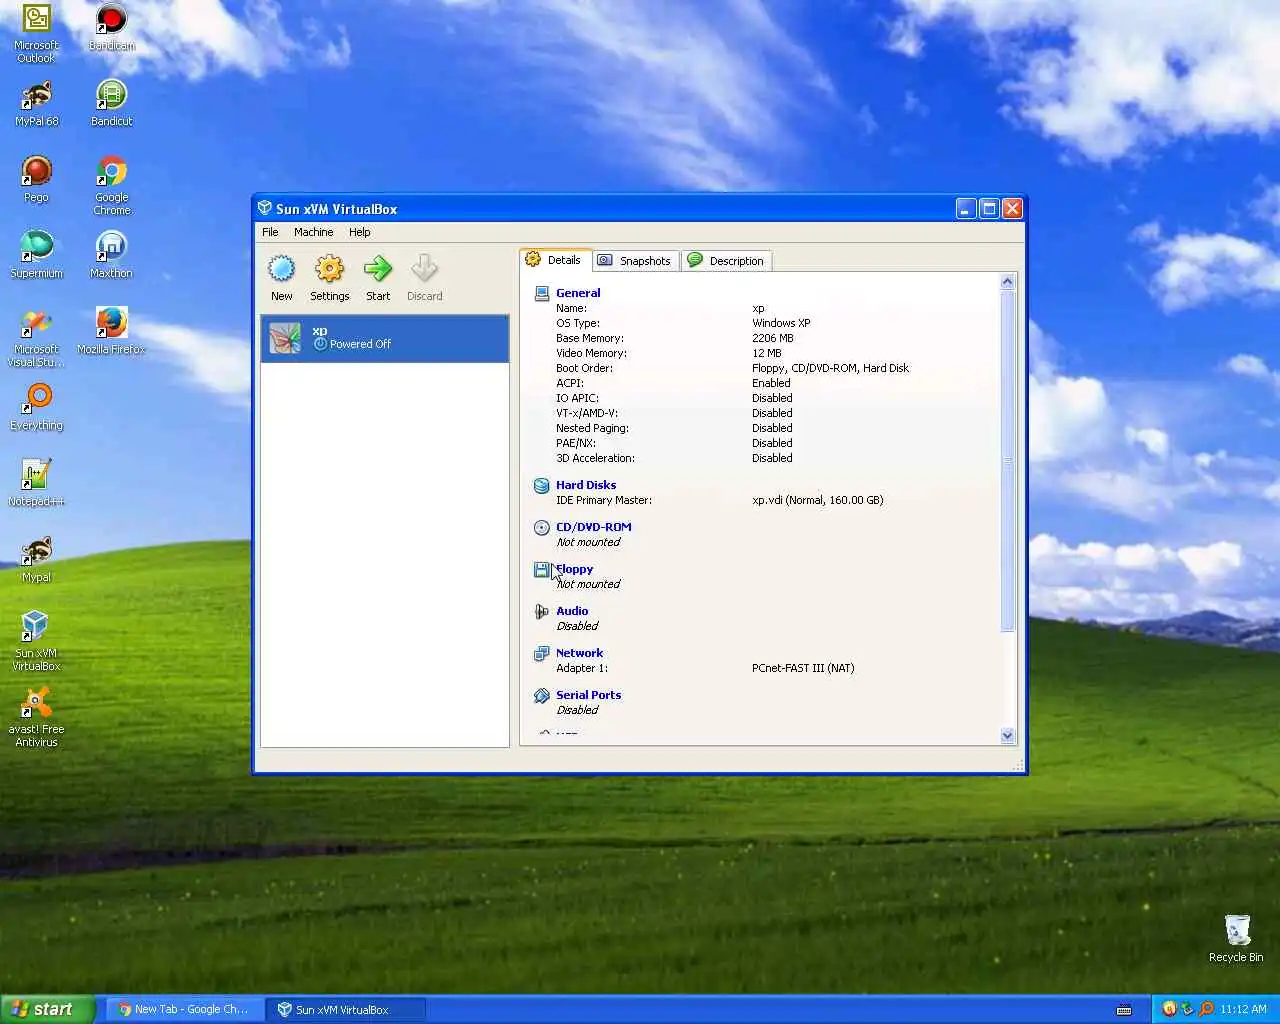Click the Floppy diskette icon
Screen dimensions: 1280x1024
click(542, 569)
